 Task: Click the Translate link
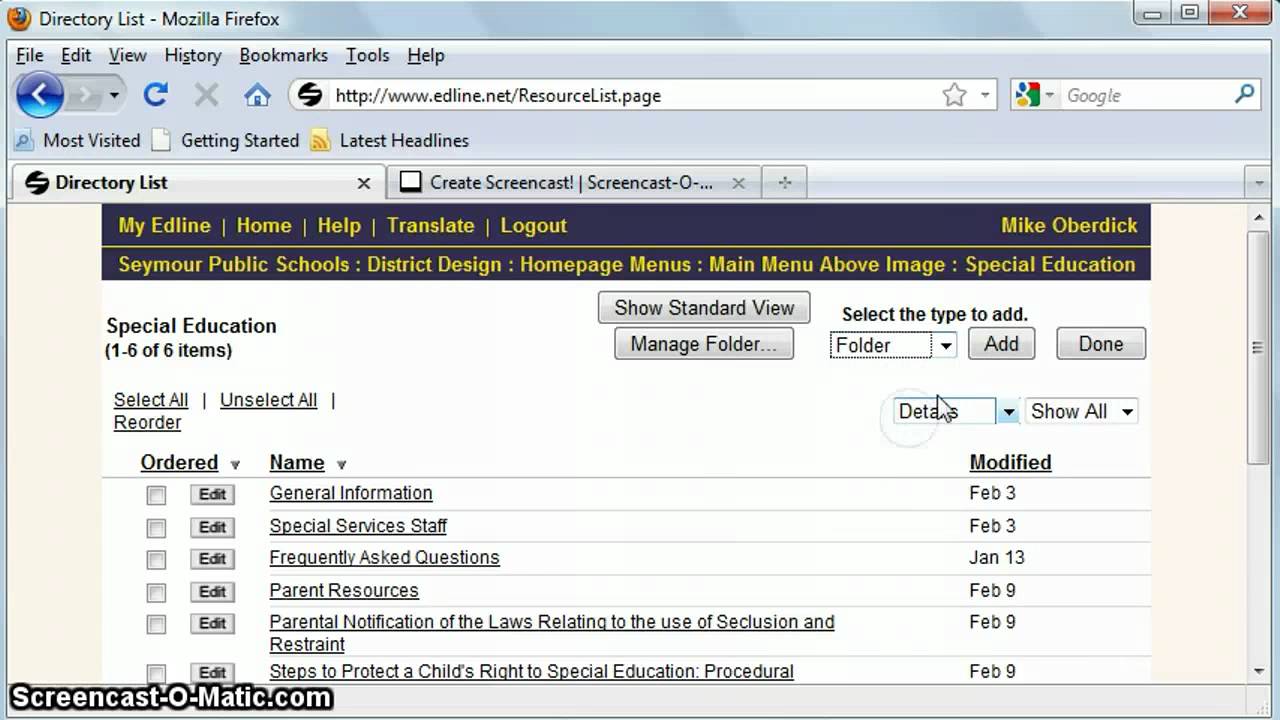click(x=431, y=225)
